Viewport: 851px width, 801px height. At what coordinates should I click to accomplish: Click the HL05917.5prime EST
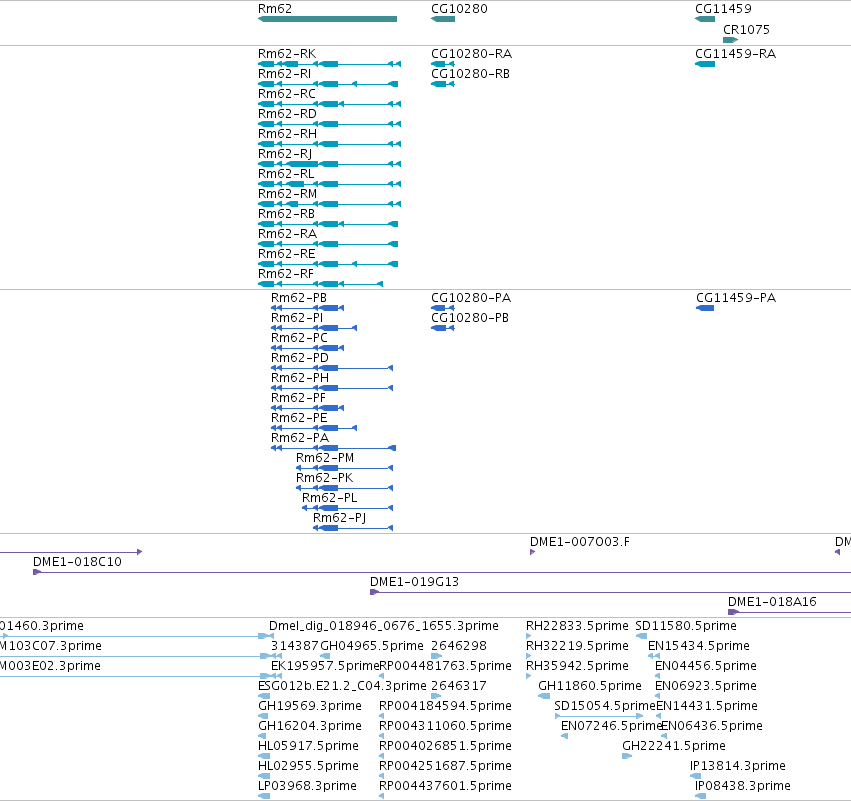(x=308, y=746)
